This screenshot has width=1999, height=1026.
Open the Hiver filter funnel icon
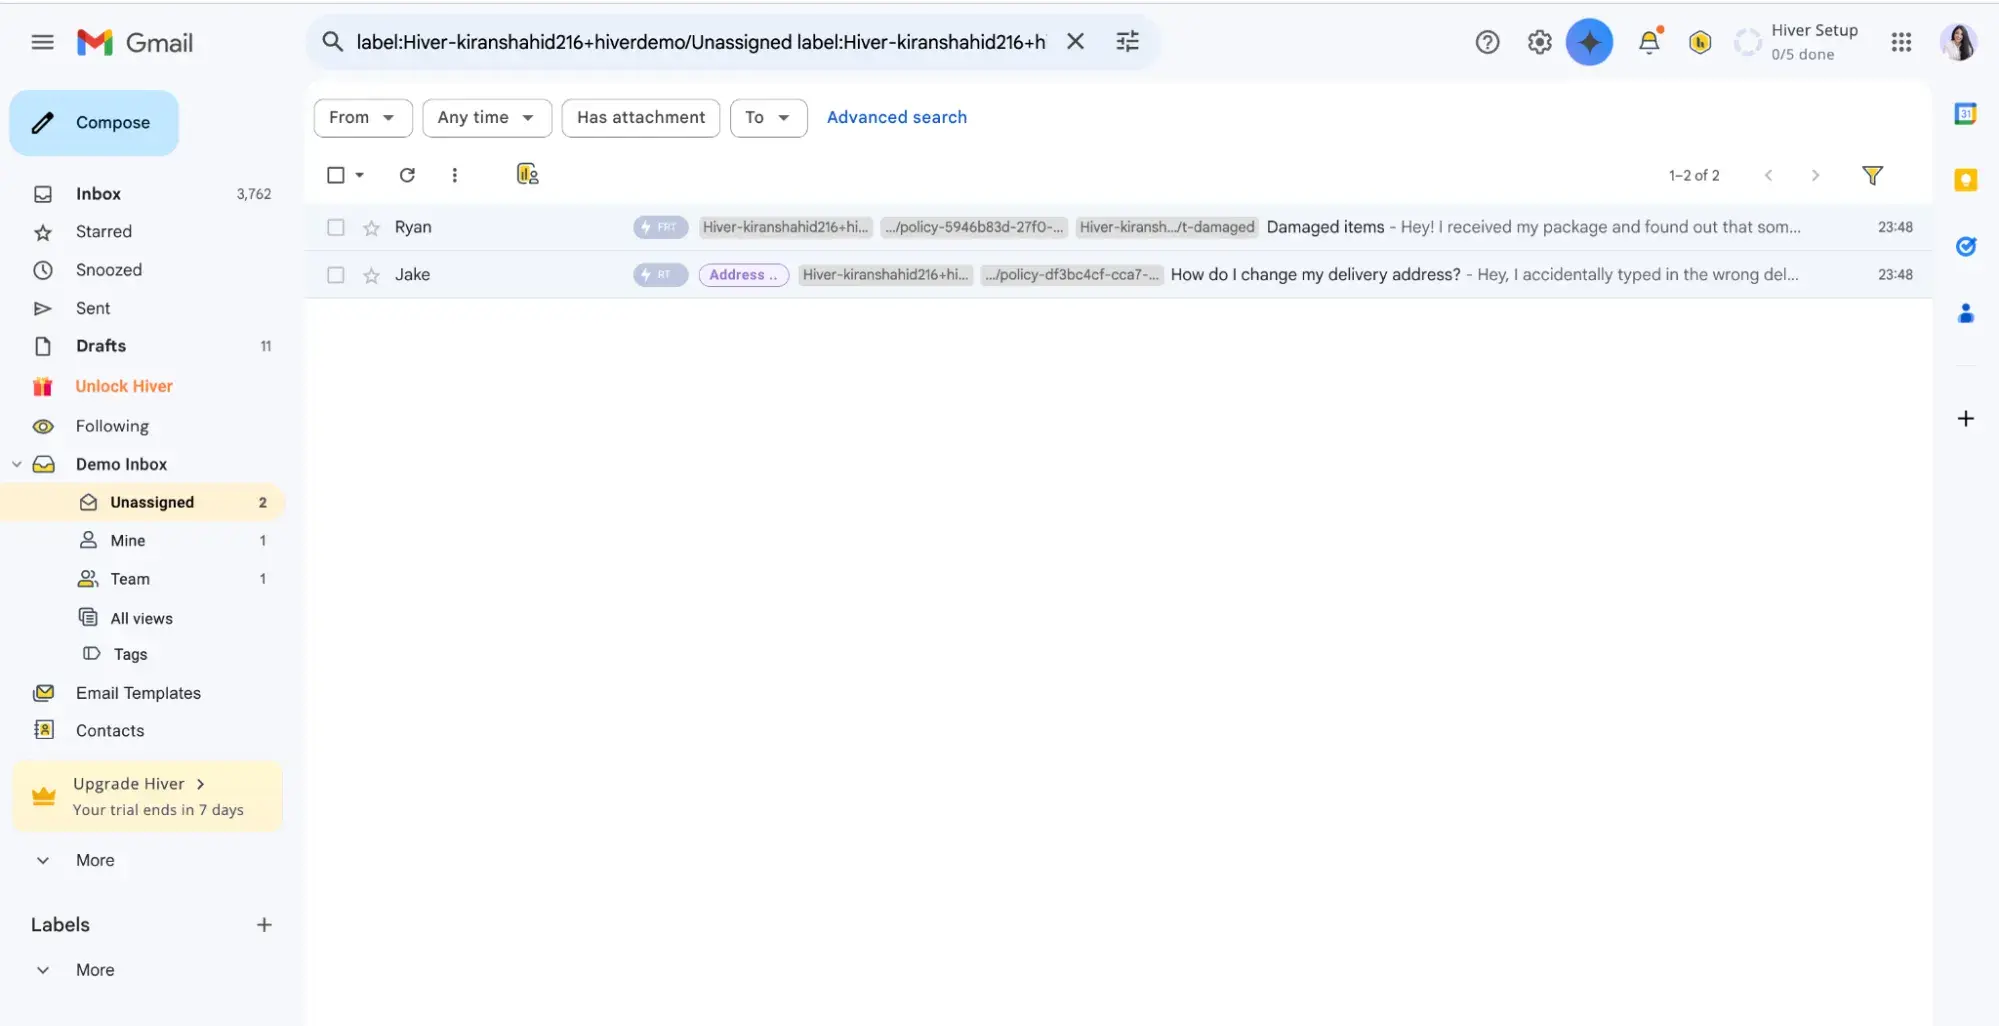click(x=1872, y=175)
